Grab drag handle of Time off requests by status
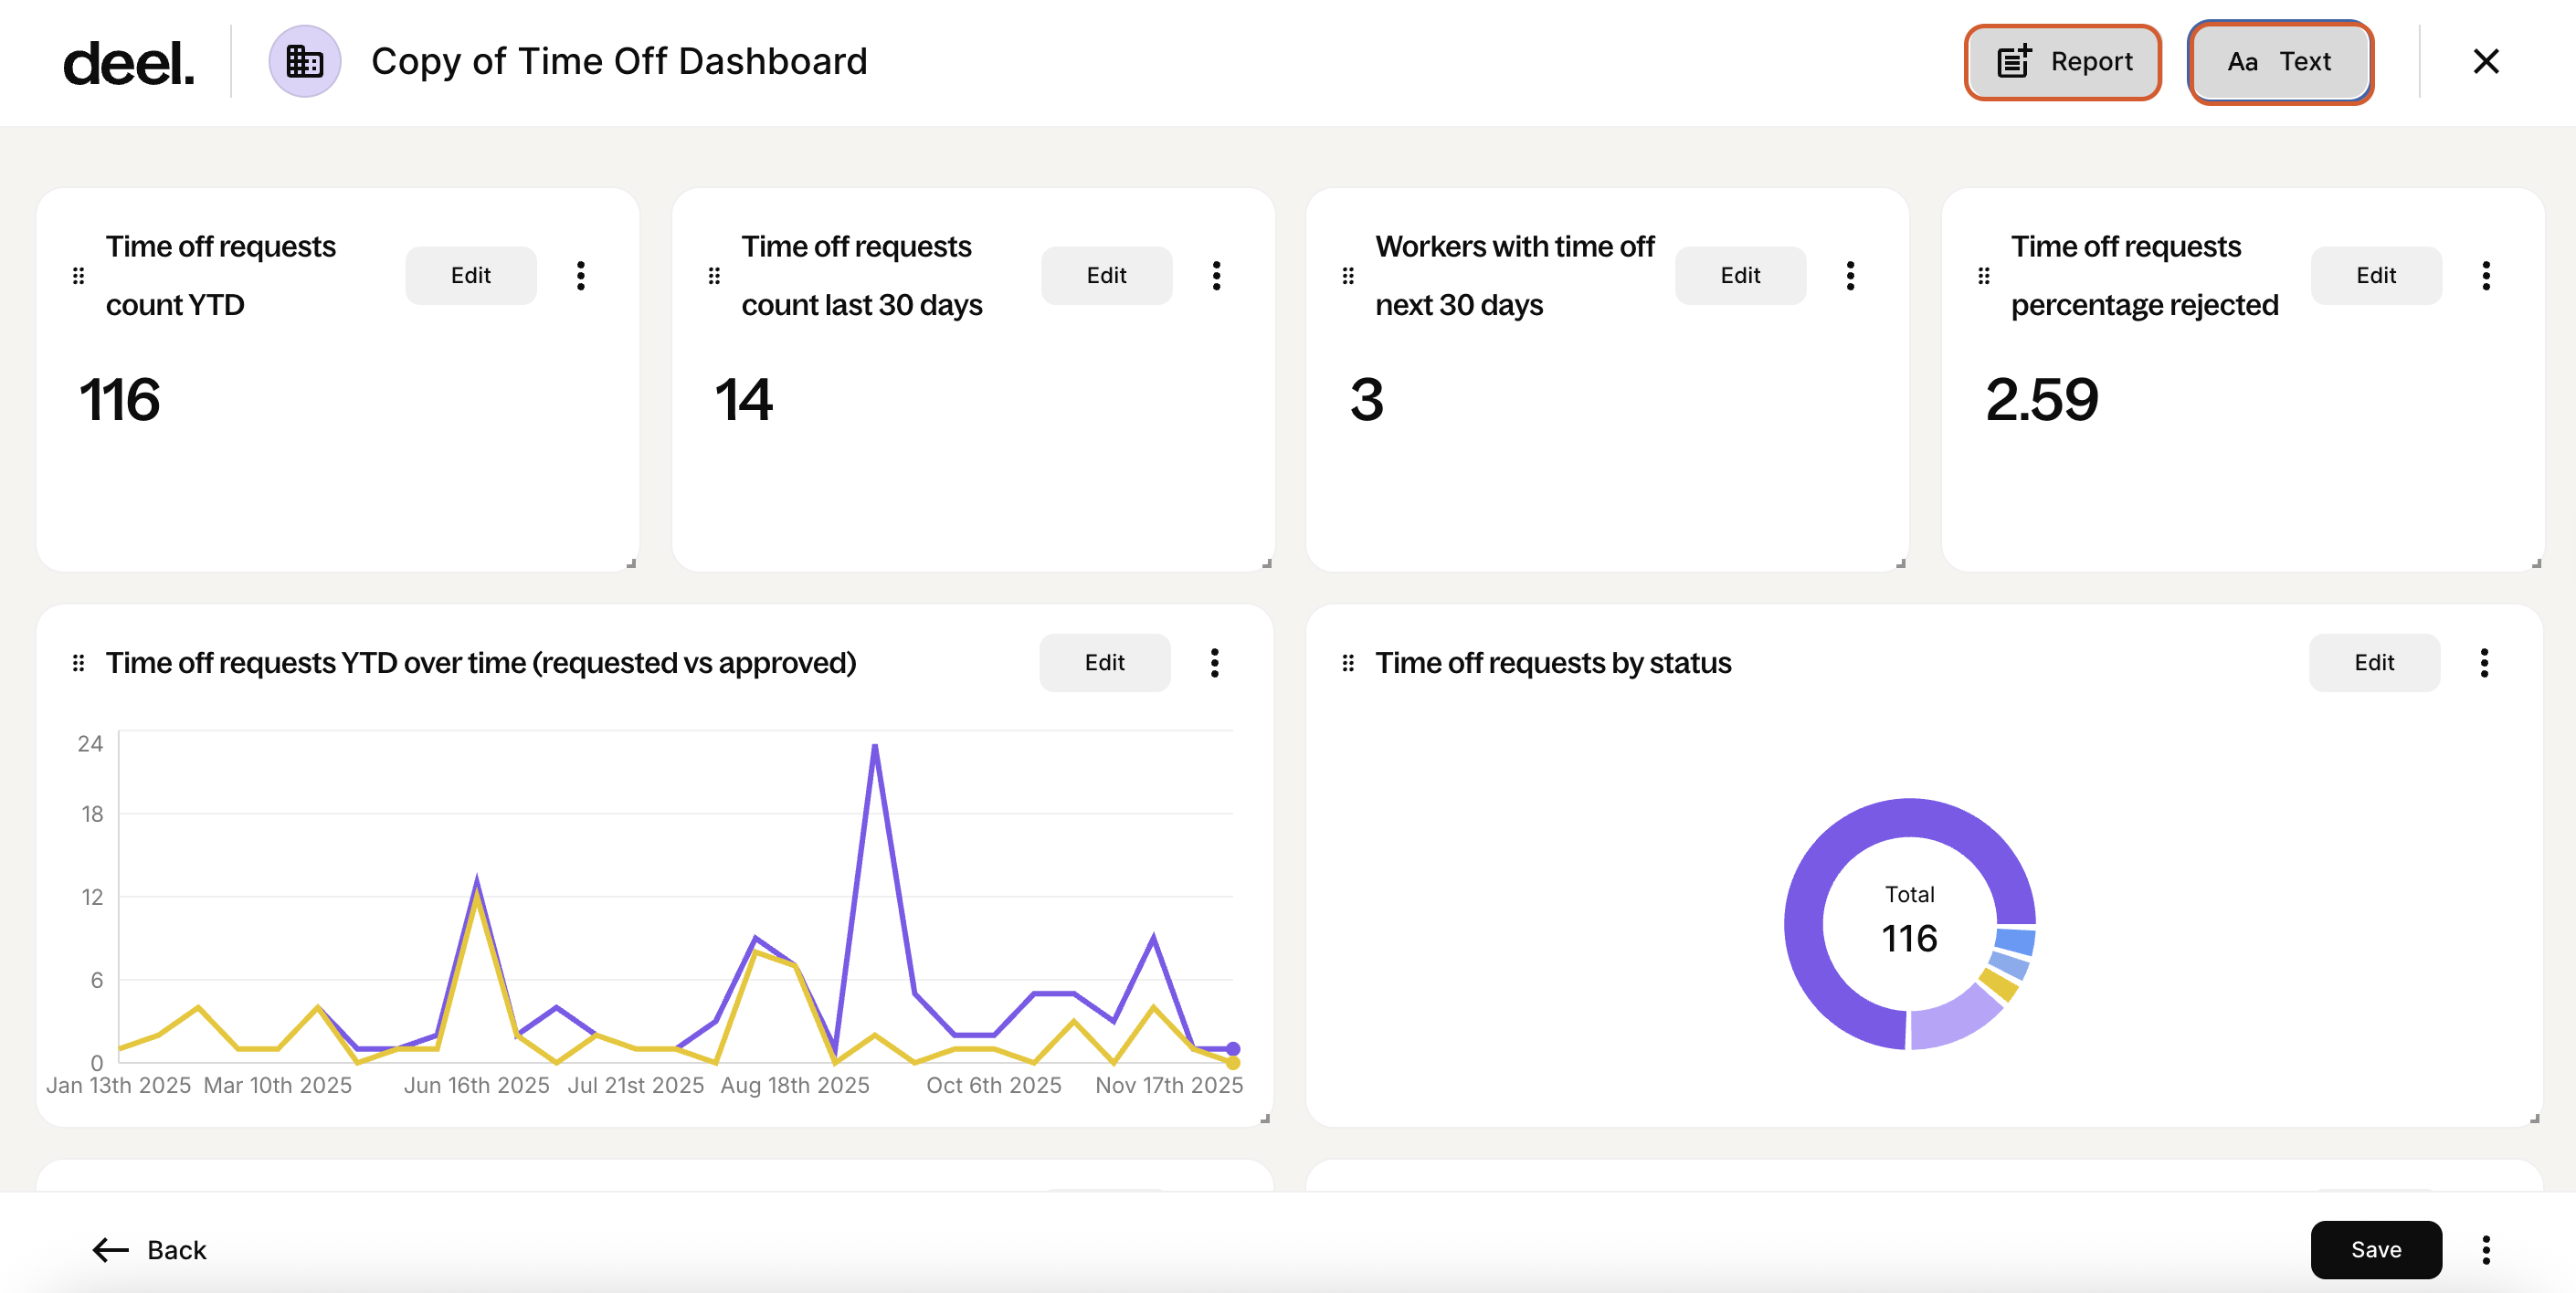The image size is (2576, 1293). pyautogui.click(x=1348, y=663)
